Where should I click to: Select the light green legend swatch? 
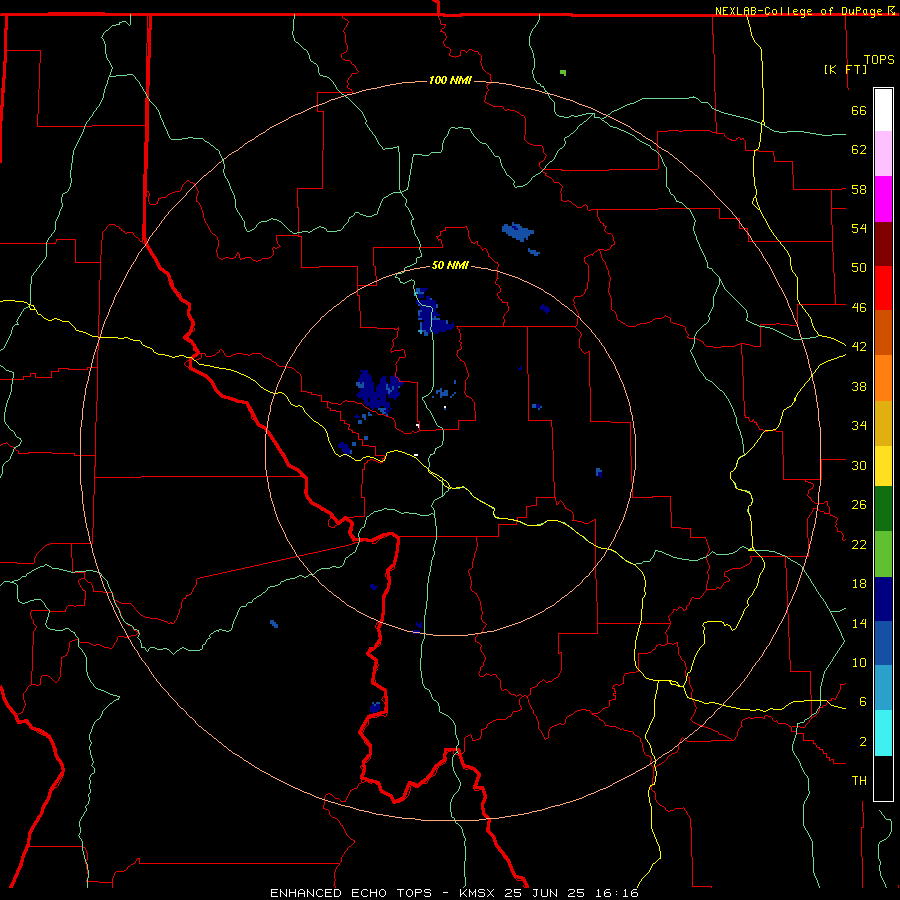pyautogui.click(x=883, y=554)
